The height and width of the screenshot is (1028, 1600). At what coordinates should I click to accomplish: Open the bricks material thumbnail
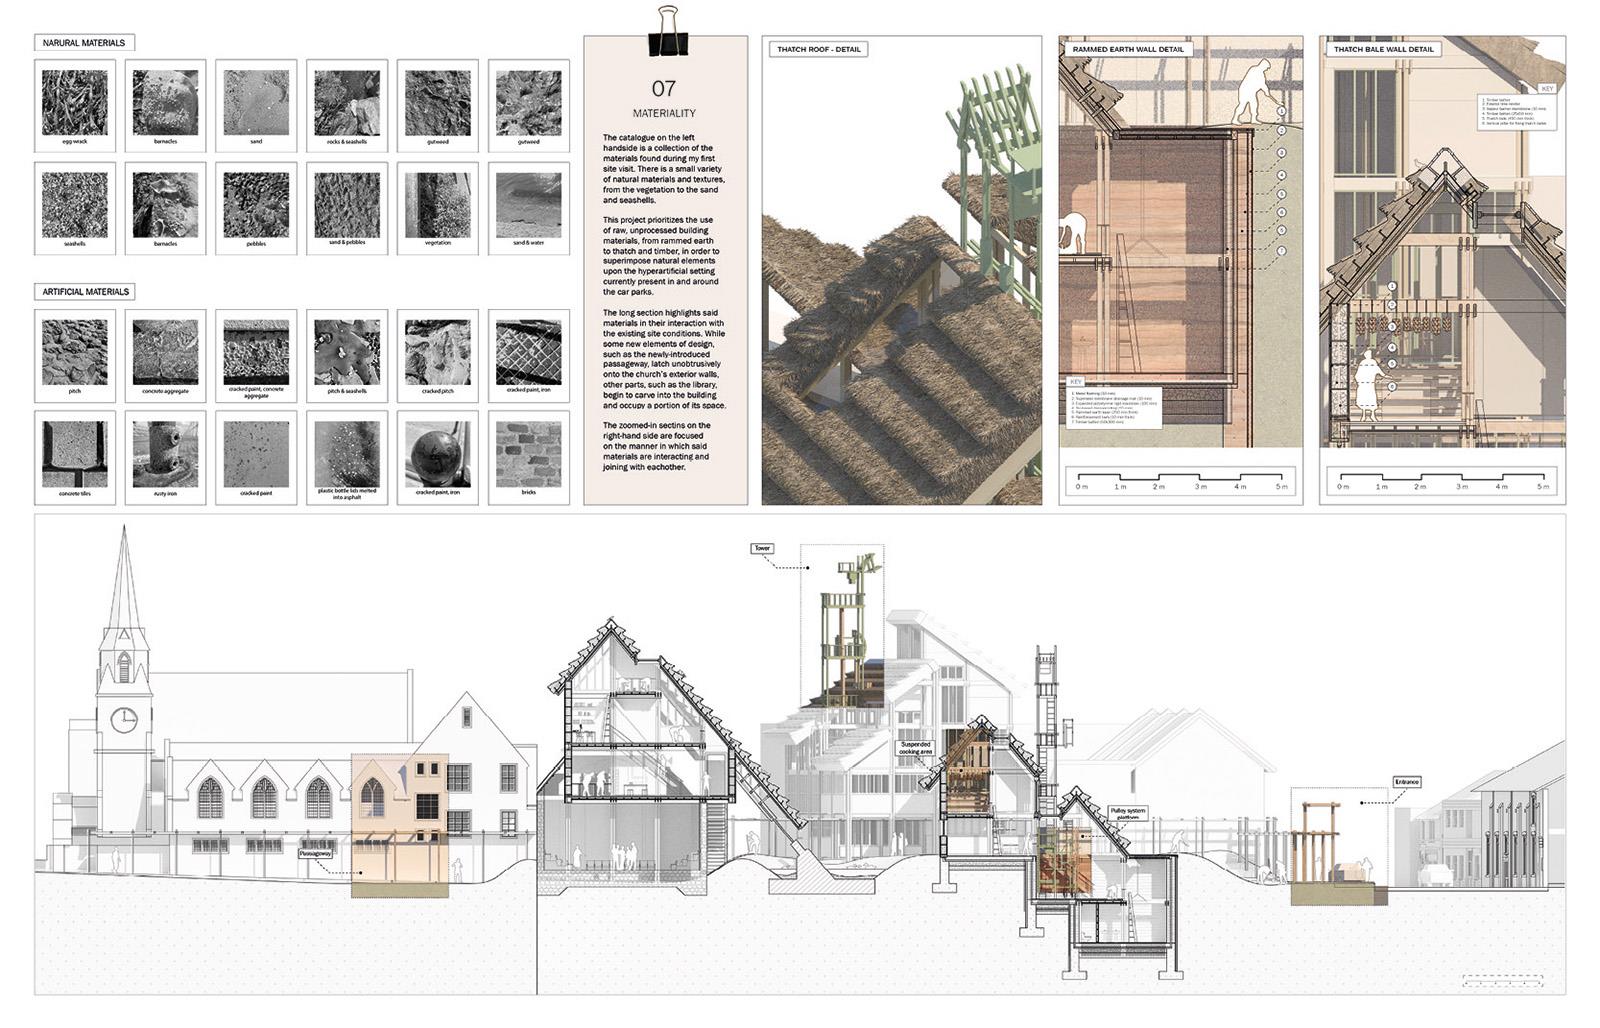528,454
